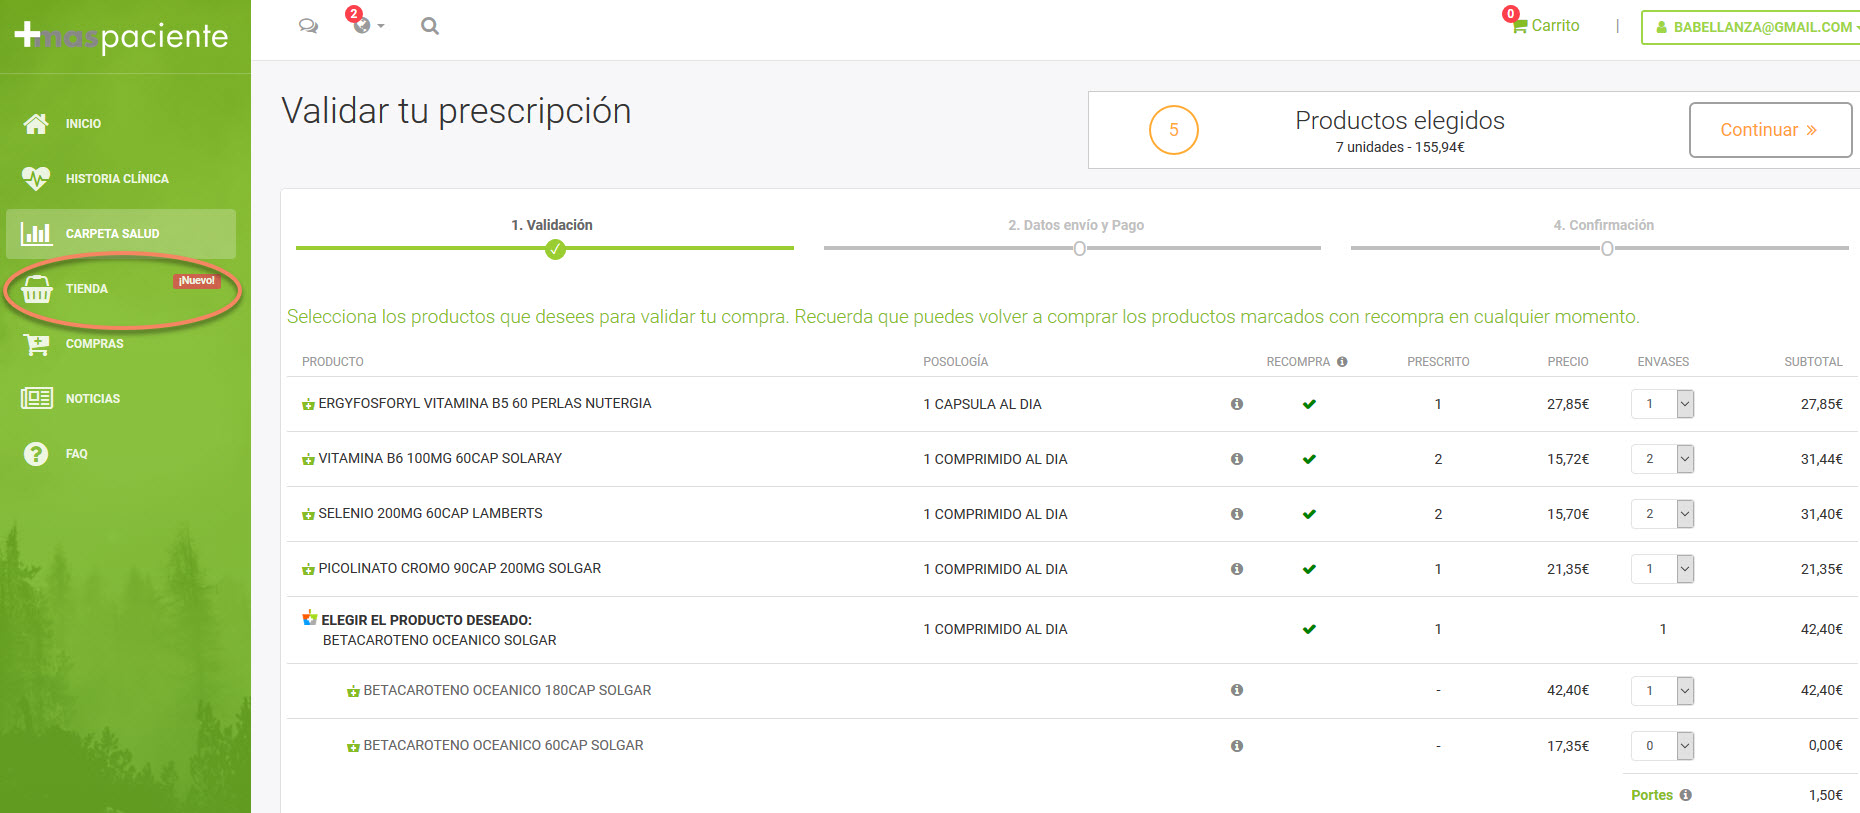Click basket icon beside Picolinato Cromo Solgar

click(x=308, y=569)
